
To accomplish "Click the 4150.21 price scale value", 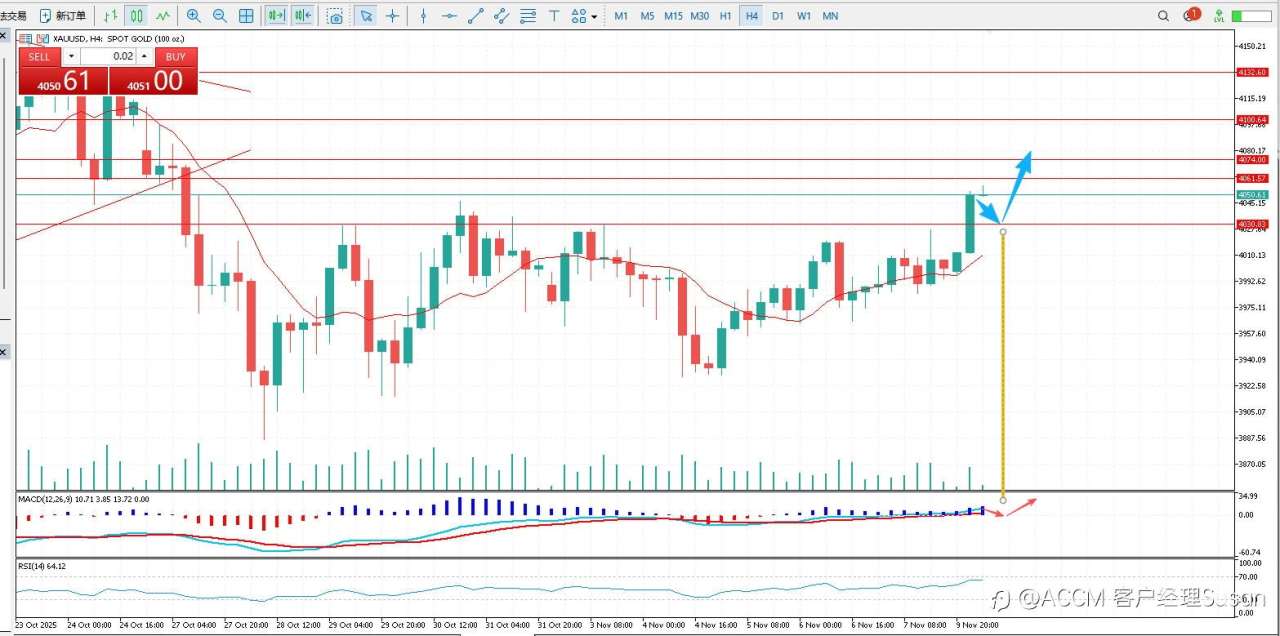I will pos(1253,46).
